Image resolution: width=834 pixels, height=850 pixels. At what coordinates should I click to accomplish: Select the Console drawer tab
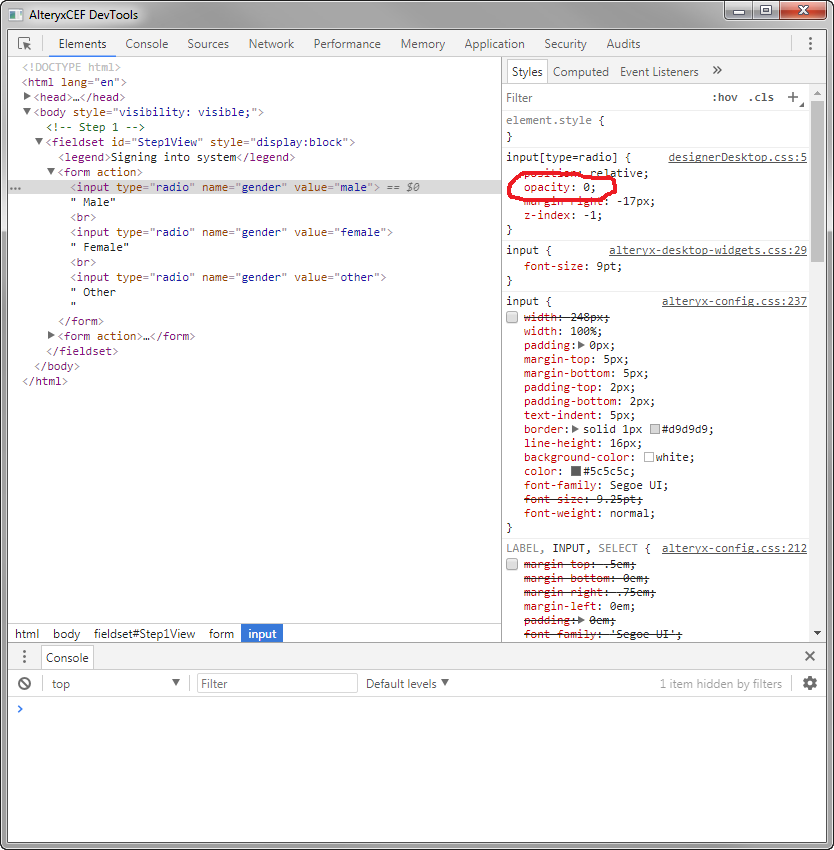pos(67,658)
